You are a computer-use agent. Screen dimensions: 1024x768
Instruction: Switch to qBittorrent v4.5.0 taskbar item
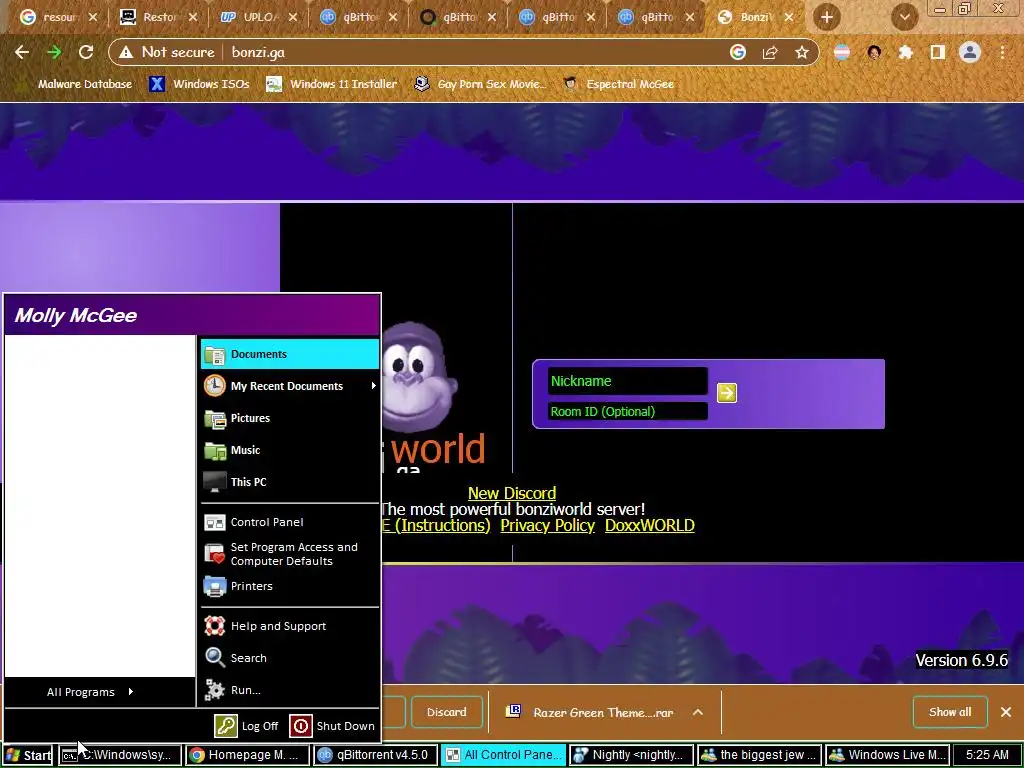(374, 755)
